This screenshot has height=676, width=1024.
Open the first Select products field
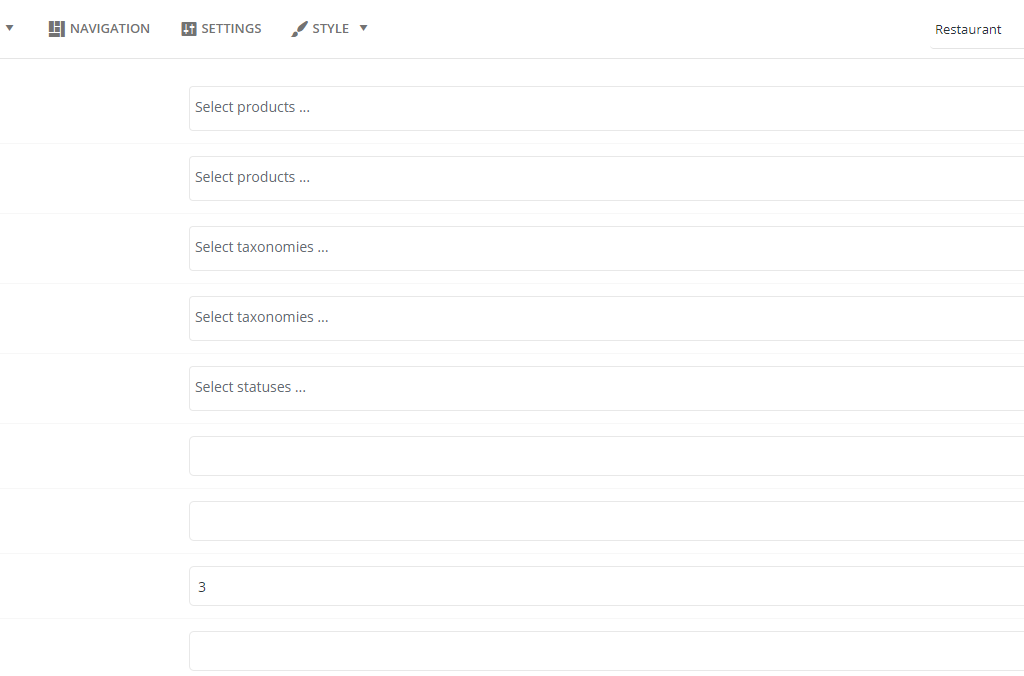607,108
